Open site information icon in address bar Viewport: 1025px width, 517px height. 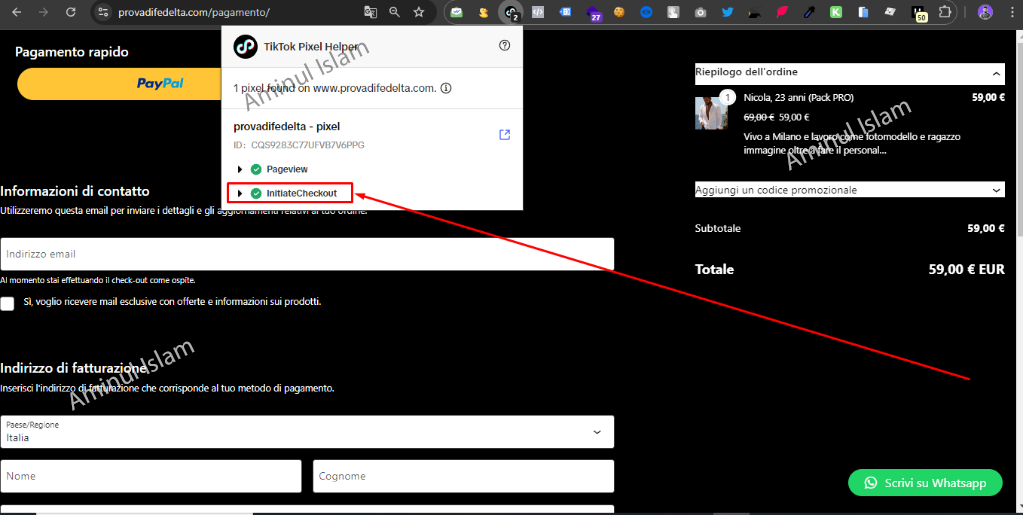point(103,12)
